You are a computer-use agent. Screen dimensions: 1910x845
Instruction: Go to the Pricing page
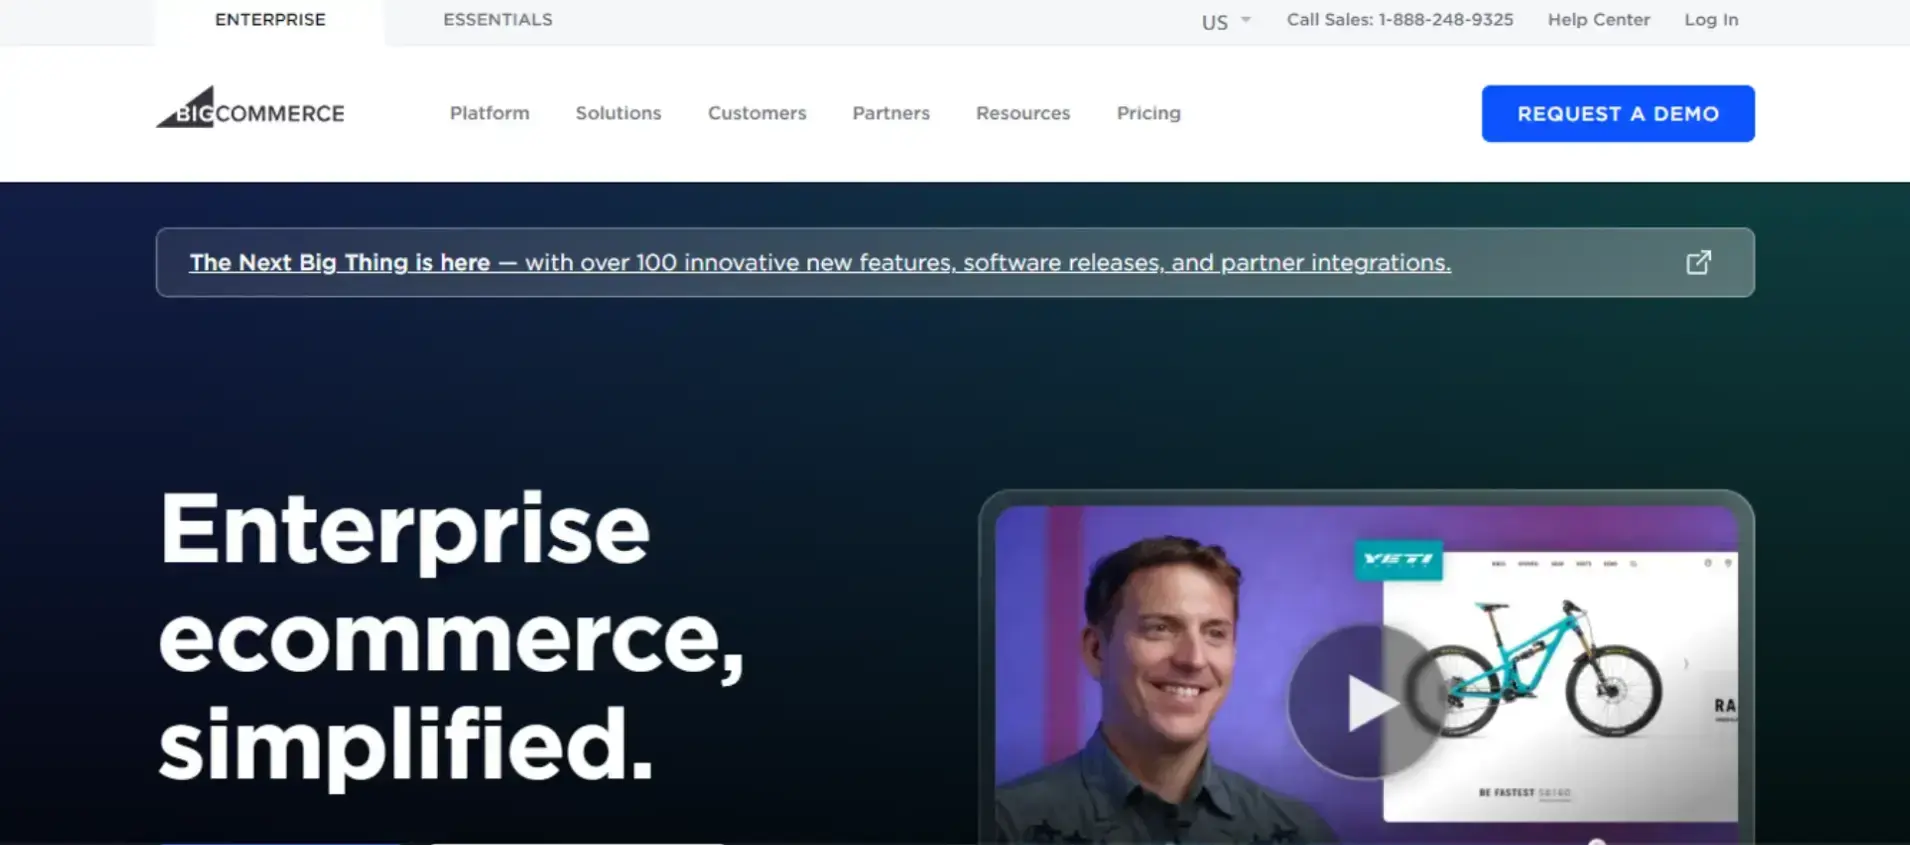[x=1149, y=113]
